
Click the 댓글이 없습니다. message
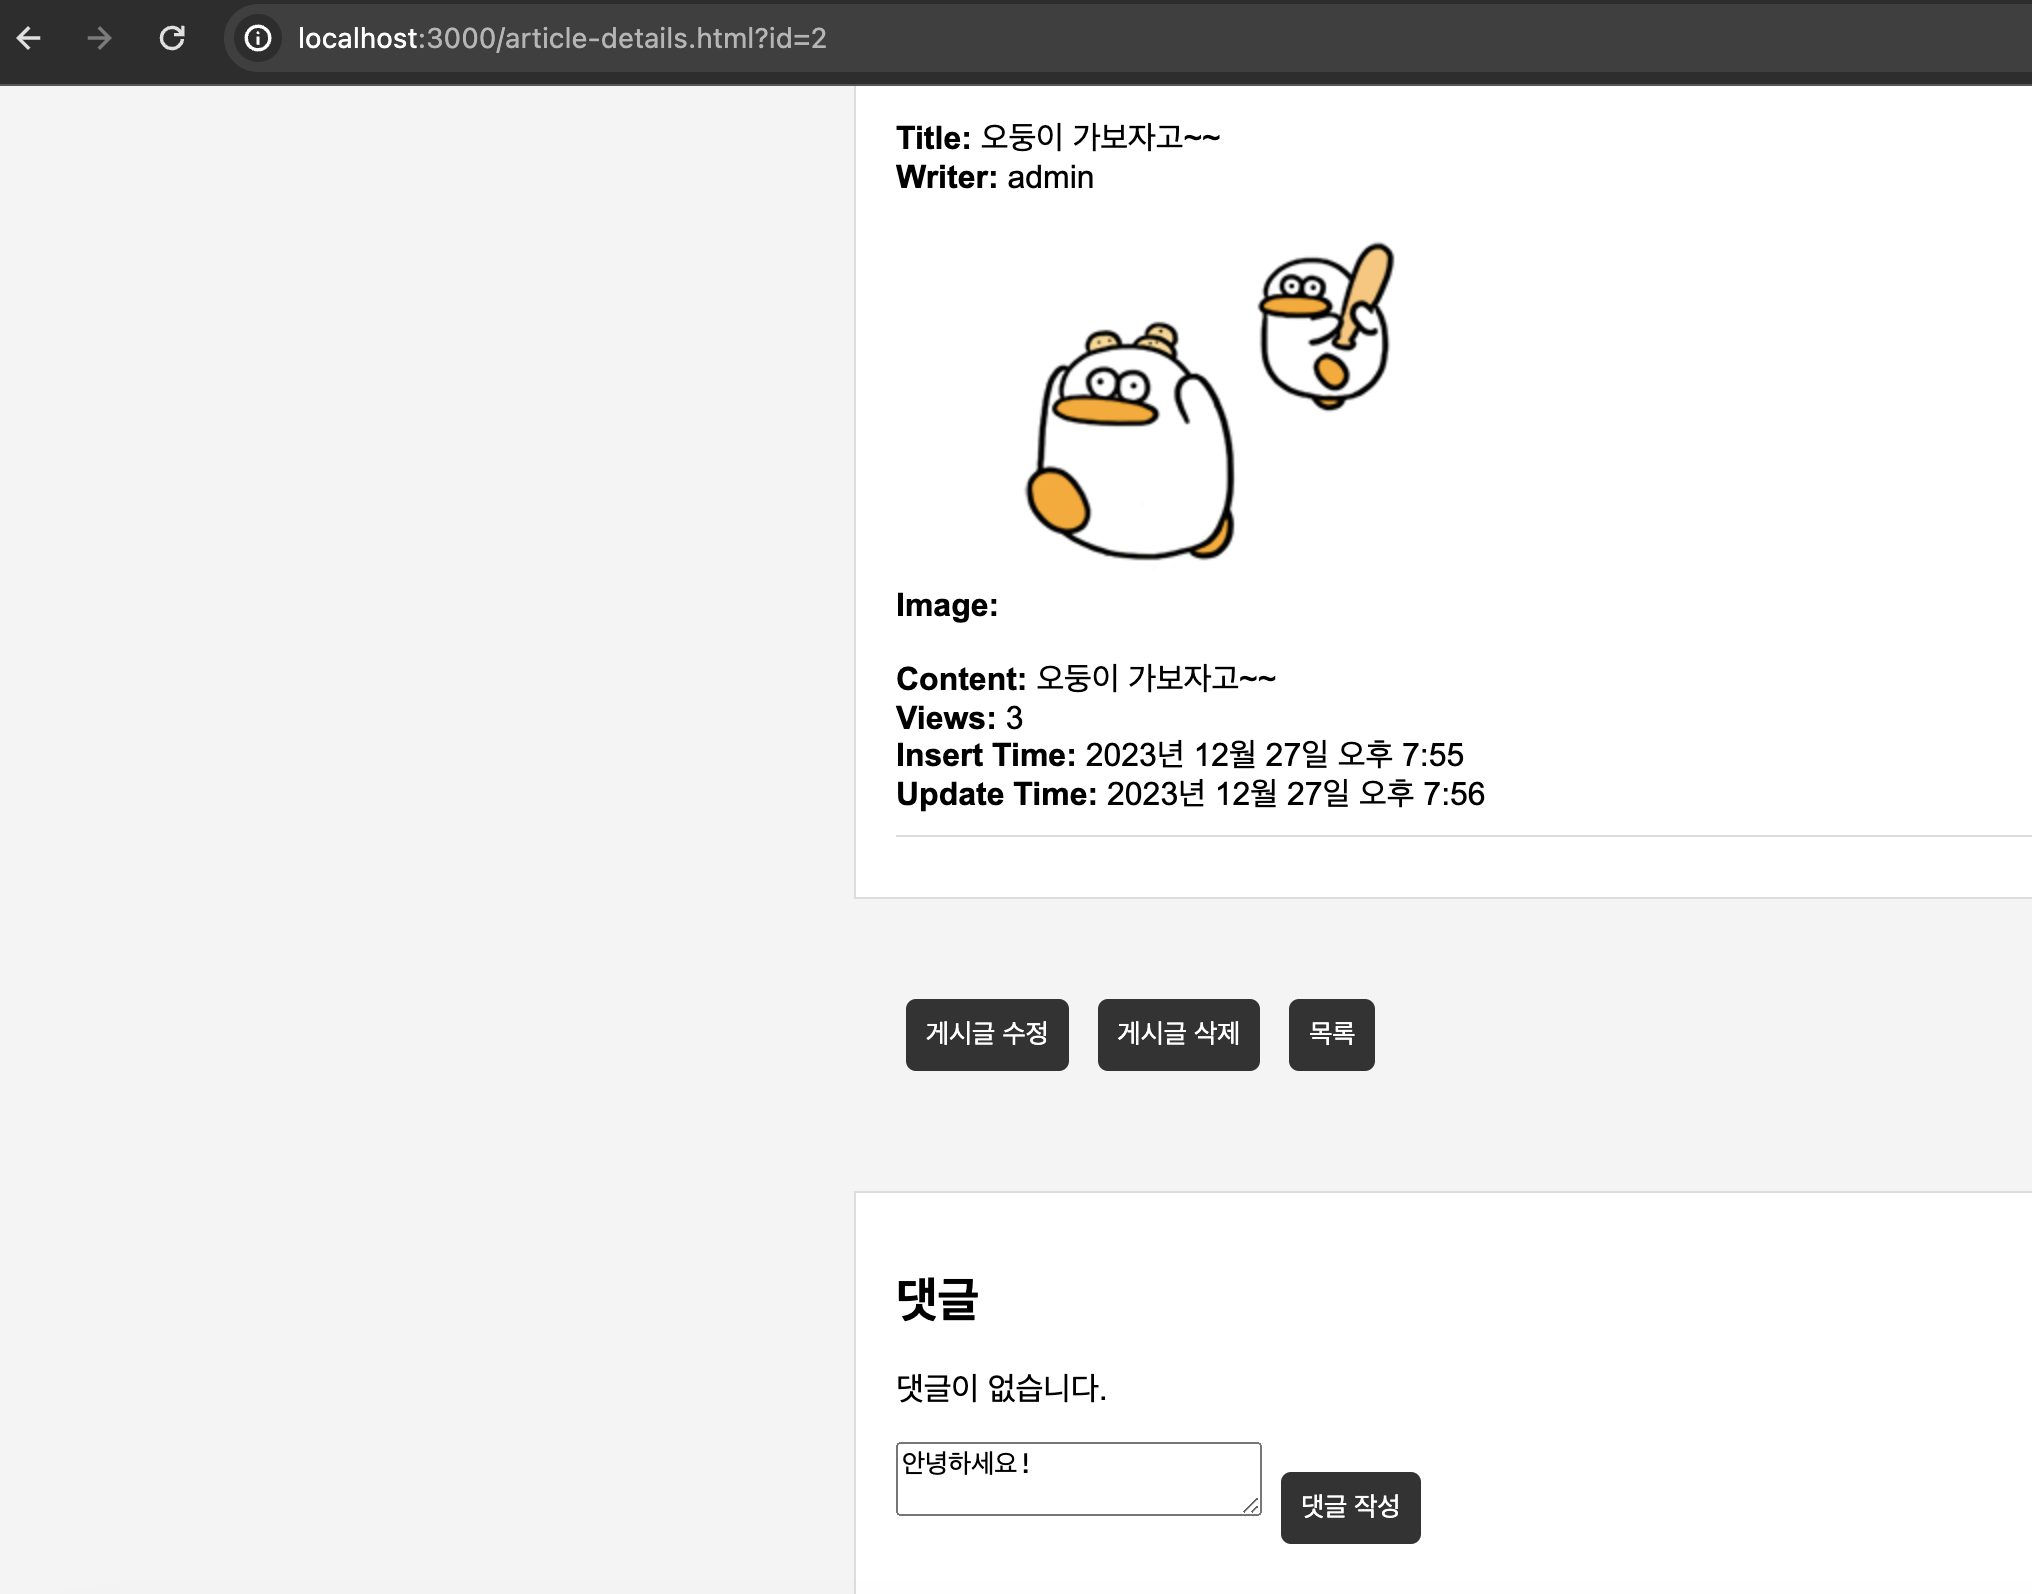1001,1388
